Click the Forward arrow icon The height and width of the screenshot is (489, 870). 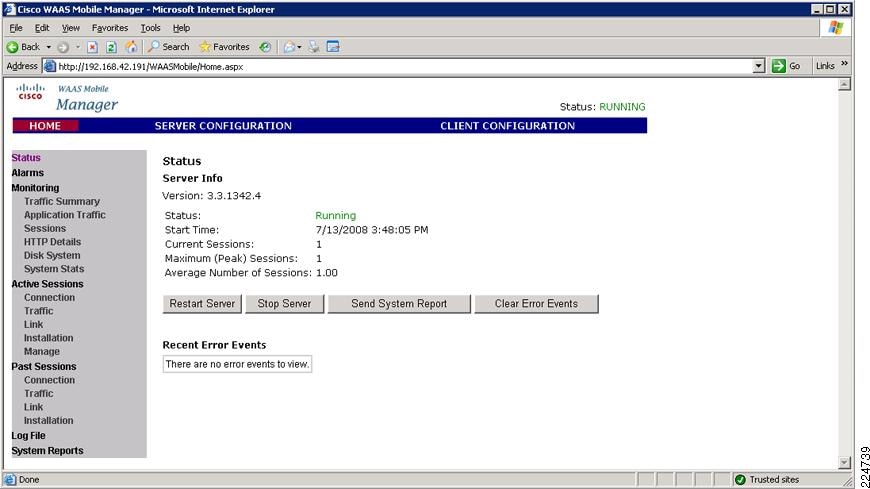pyautogui.click(x=63, y=47)
